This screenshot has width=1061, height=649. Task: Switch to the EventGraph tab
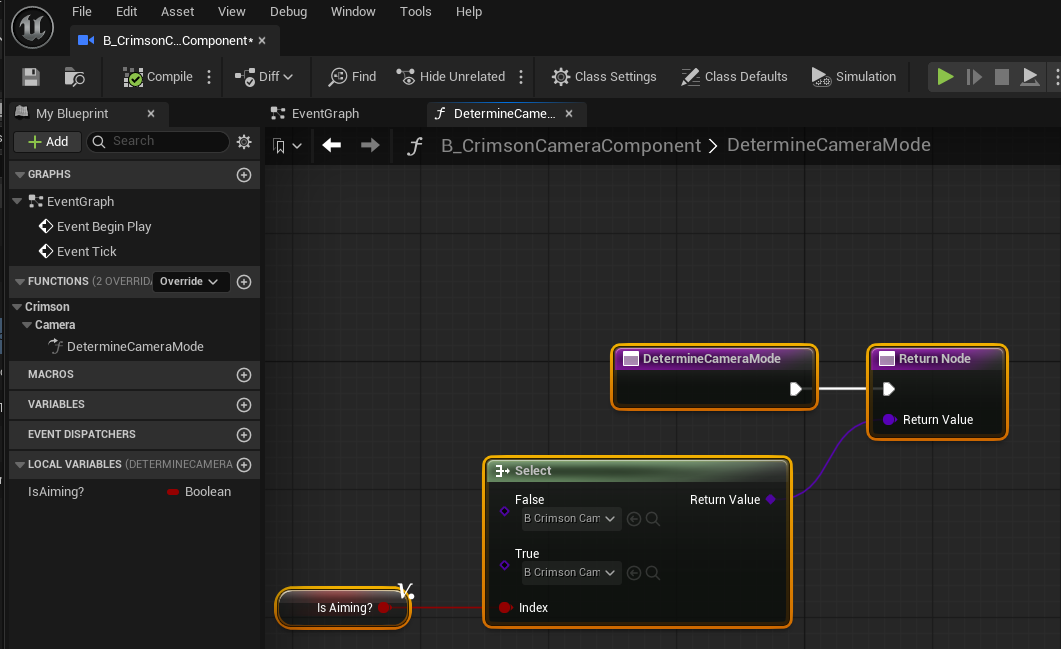click(316, 114)
